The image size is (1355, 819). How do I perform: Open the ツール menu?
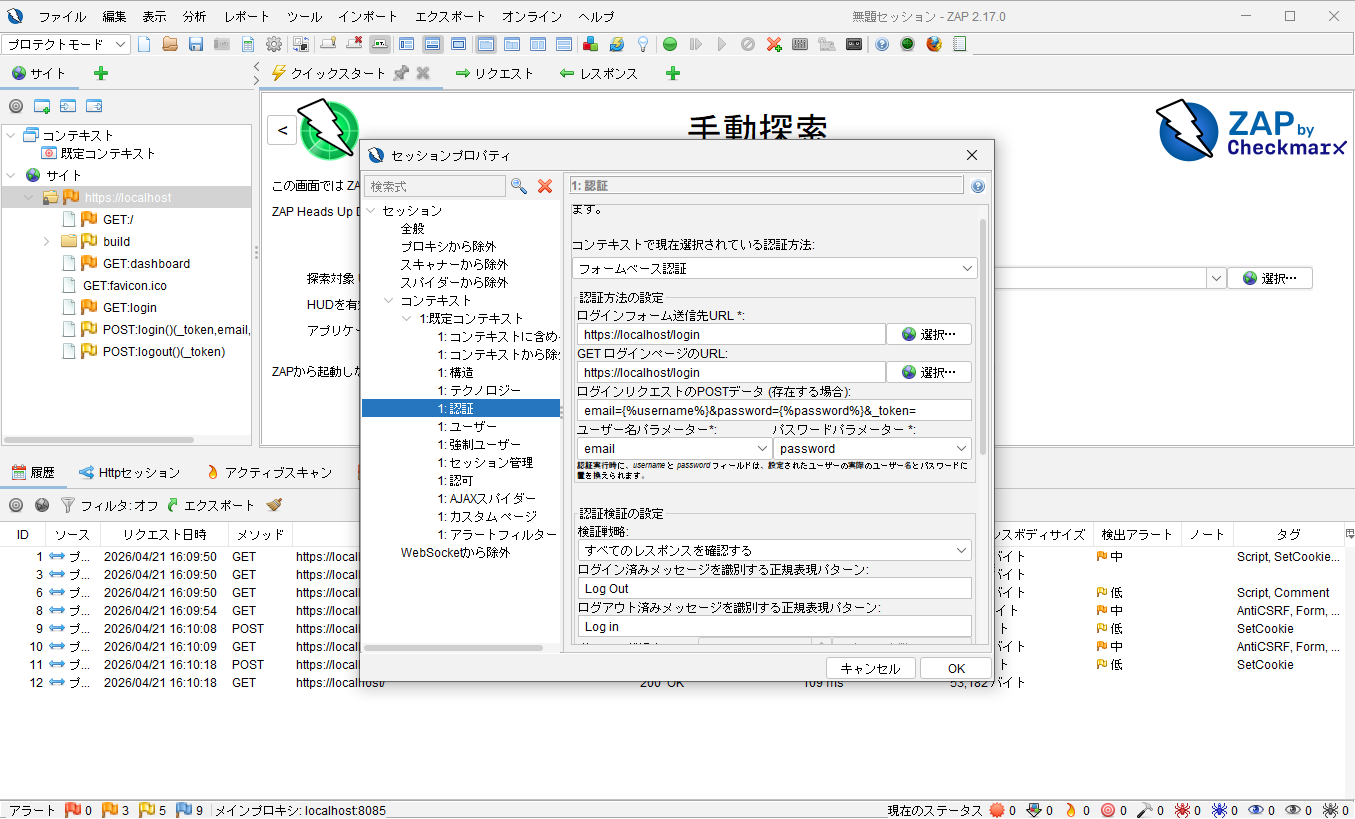304,17
